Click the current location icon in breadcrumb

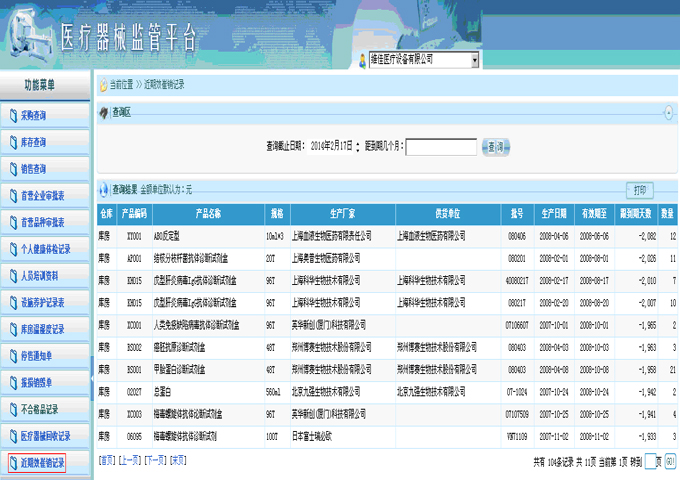pos(104,85)
